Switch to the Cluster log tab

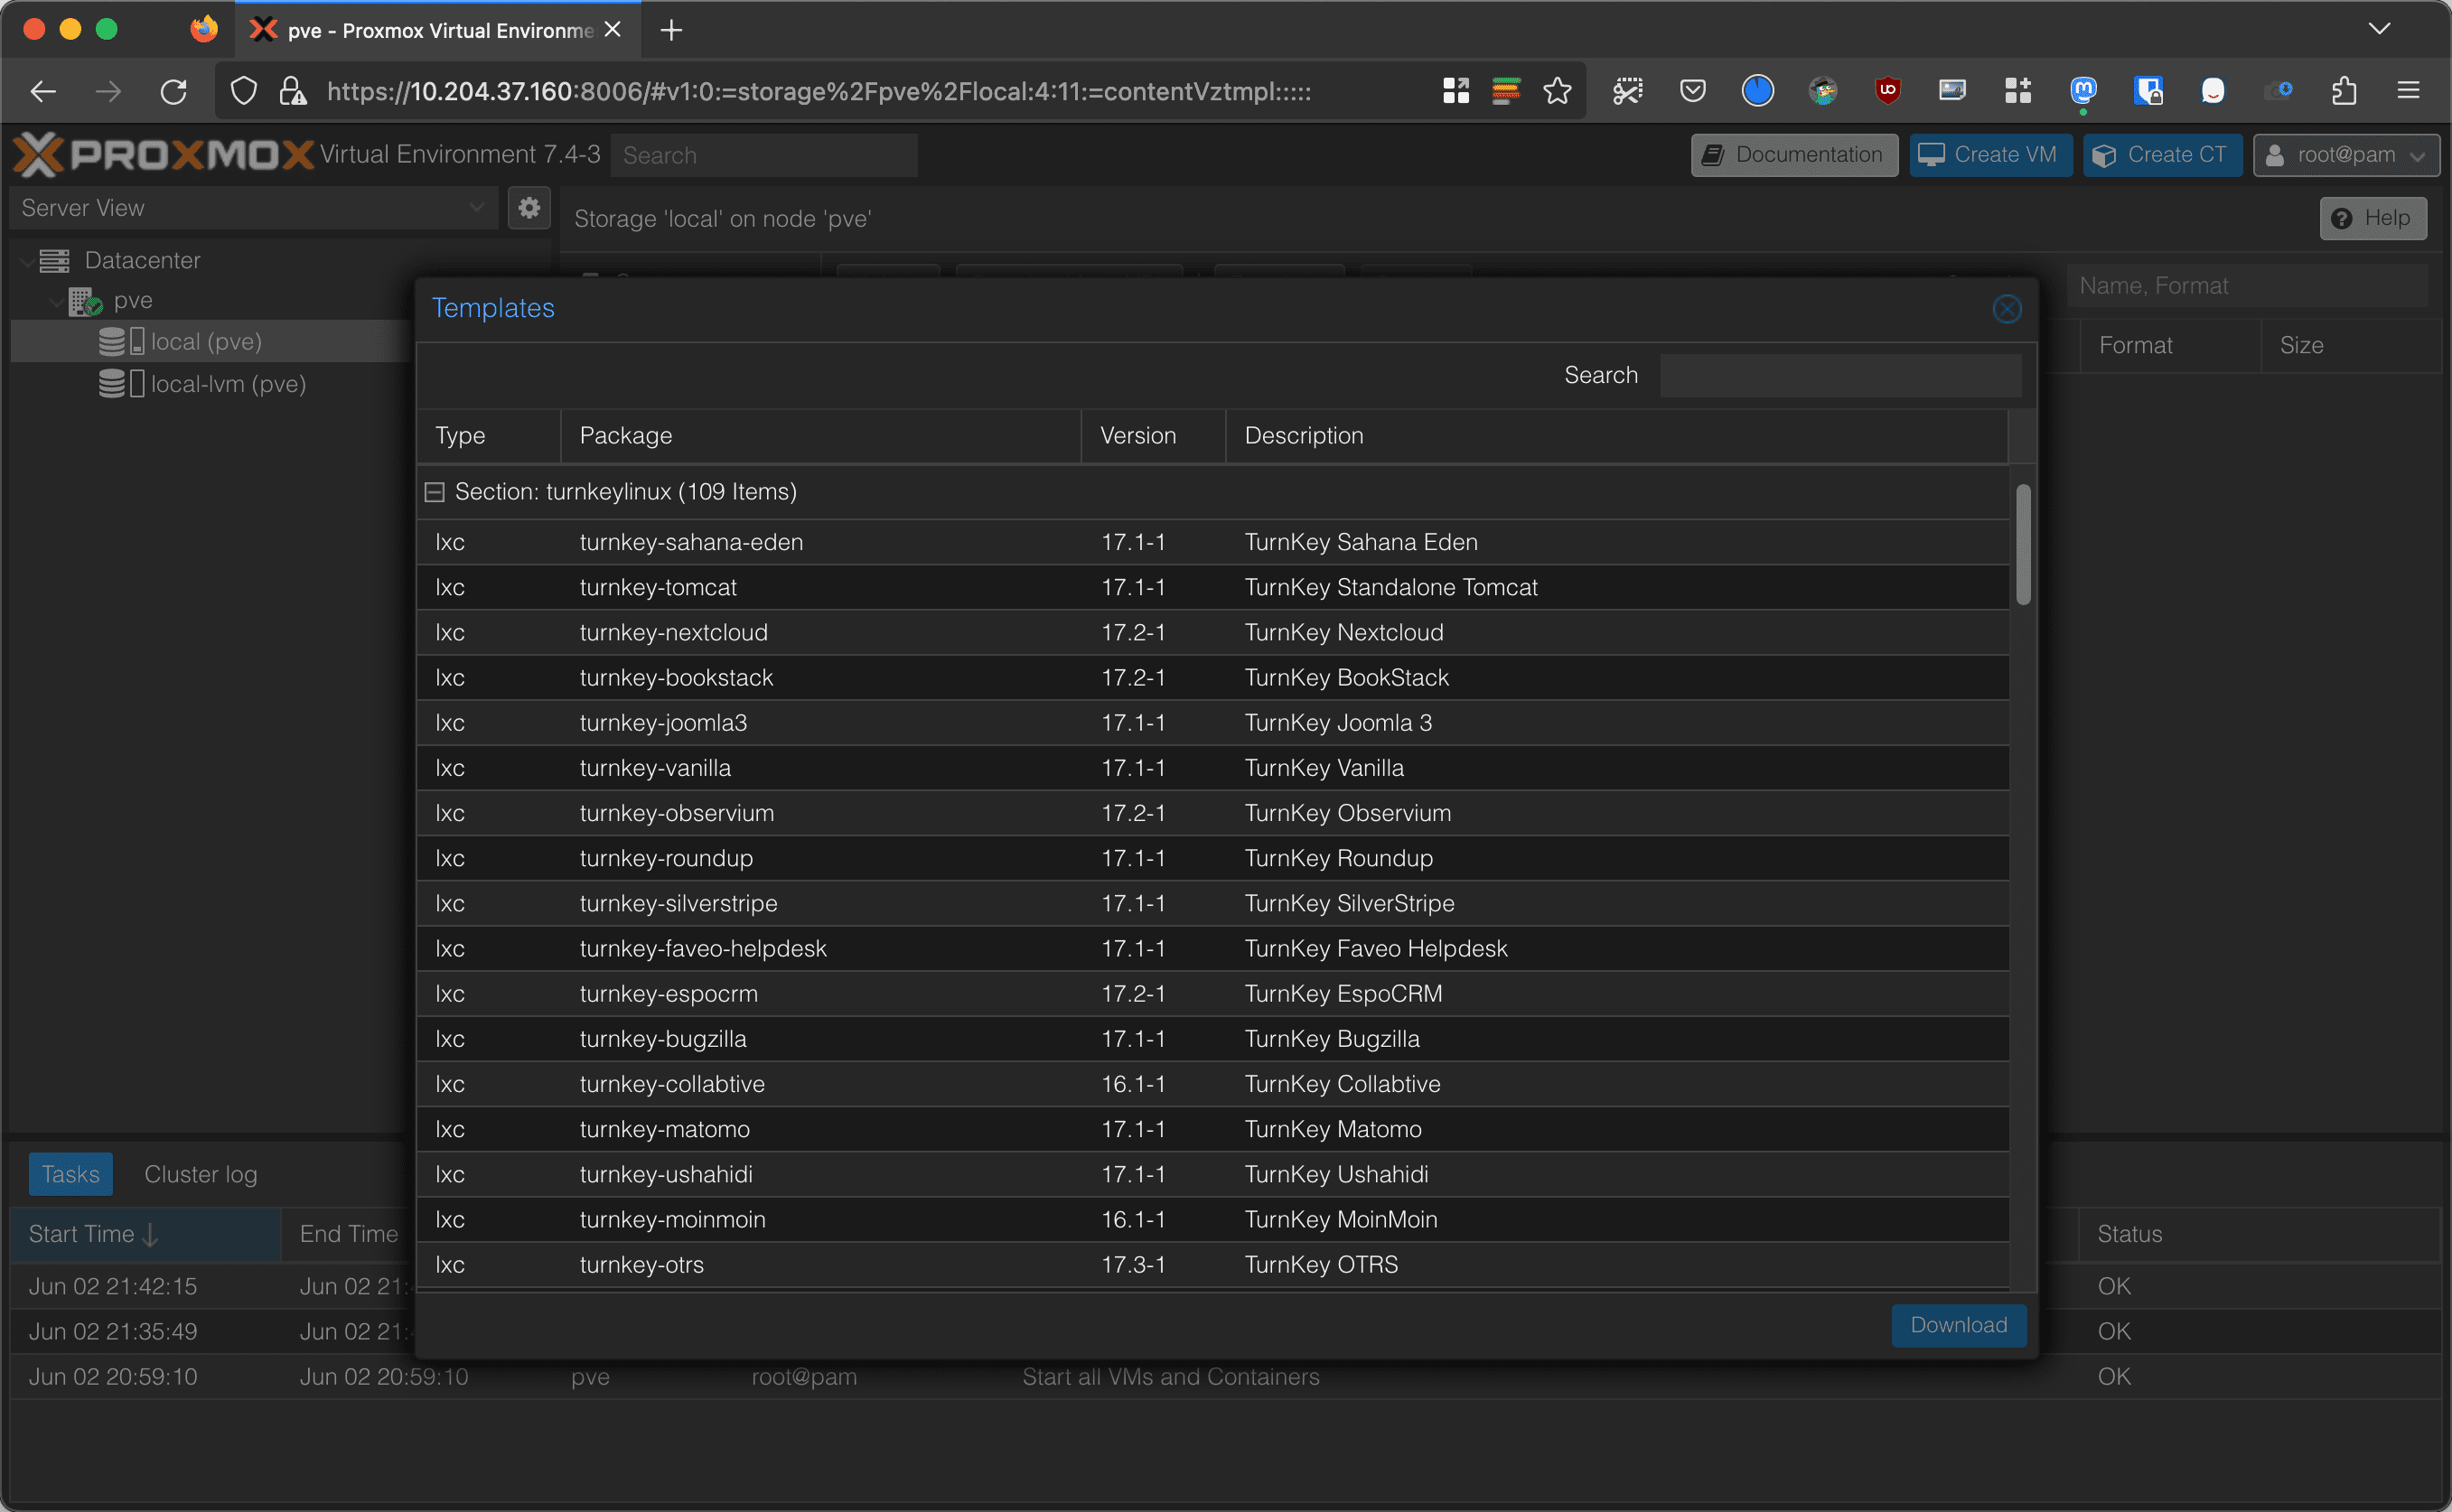(201, 1174)
